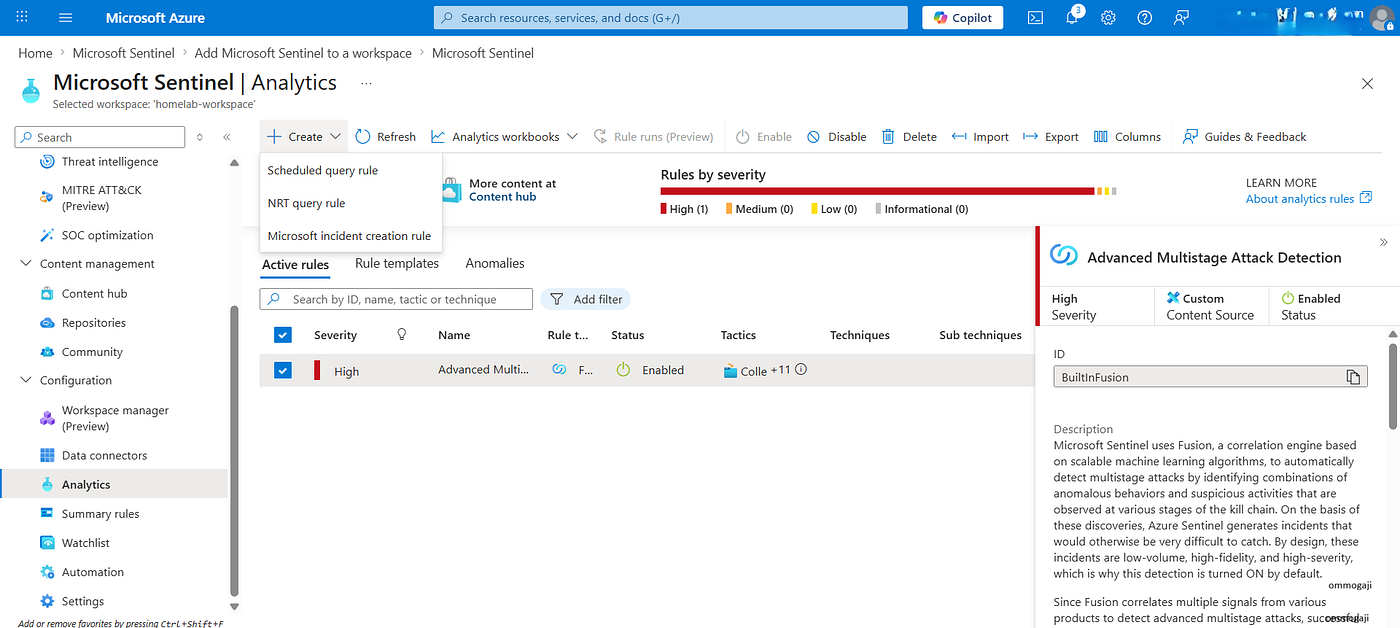Open the notifications bell
The width and height of the screenshot is (1400, 628).
(x=1072, y=18)
